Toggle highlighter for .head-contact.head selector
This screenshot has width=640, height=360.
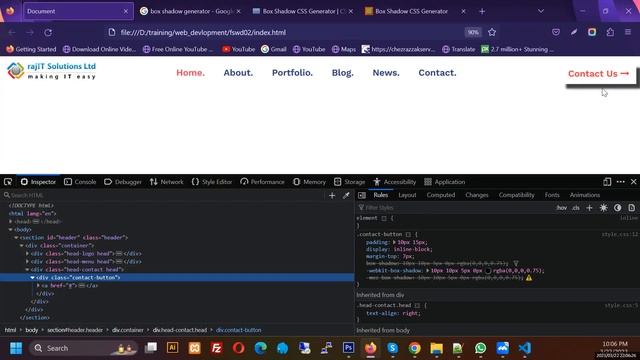[x=417, y=305]
